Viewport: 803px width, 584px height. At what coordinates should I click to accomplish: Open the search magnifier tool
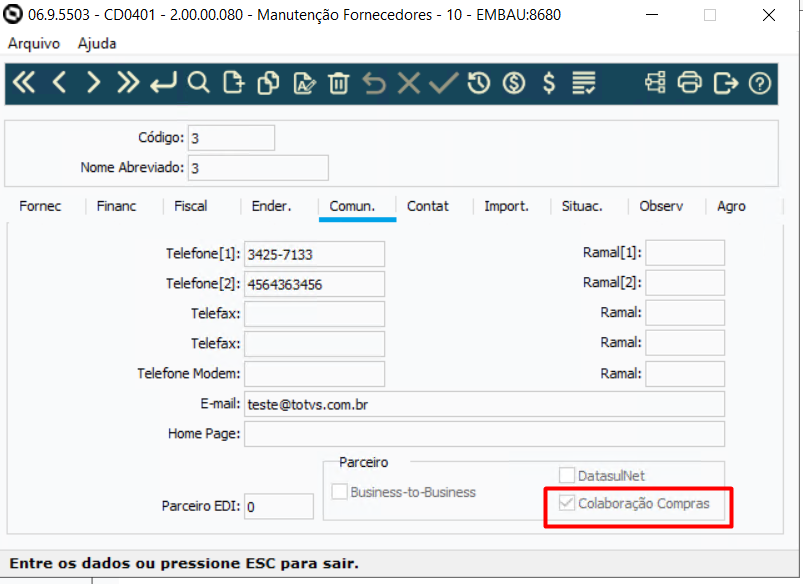(x=199, y=82)
